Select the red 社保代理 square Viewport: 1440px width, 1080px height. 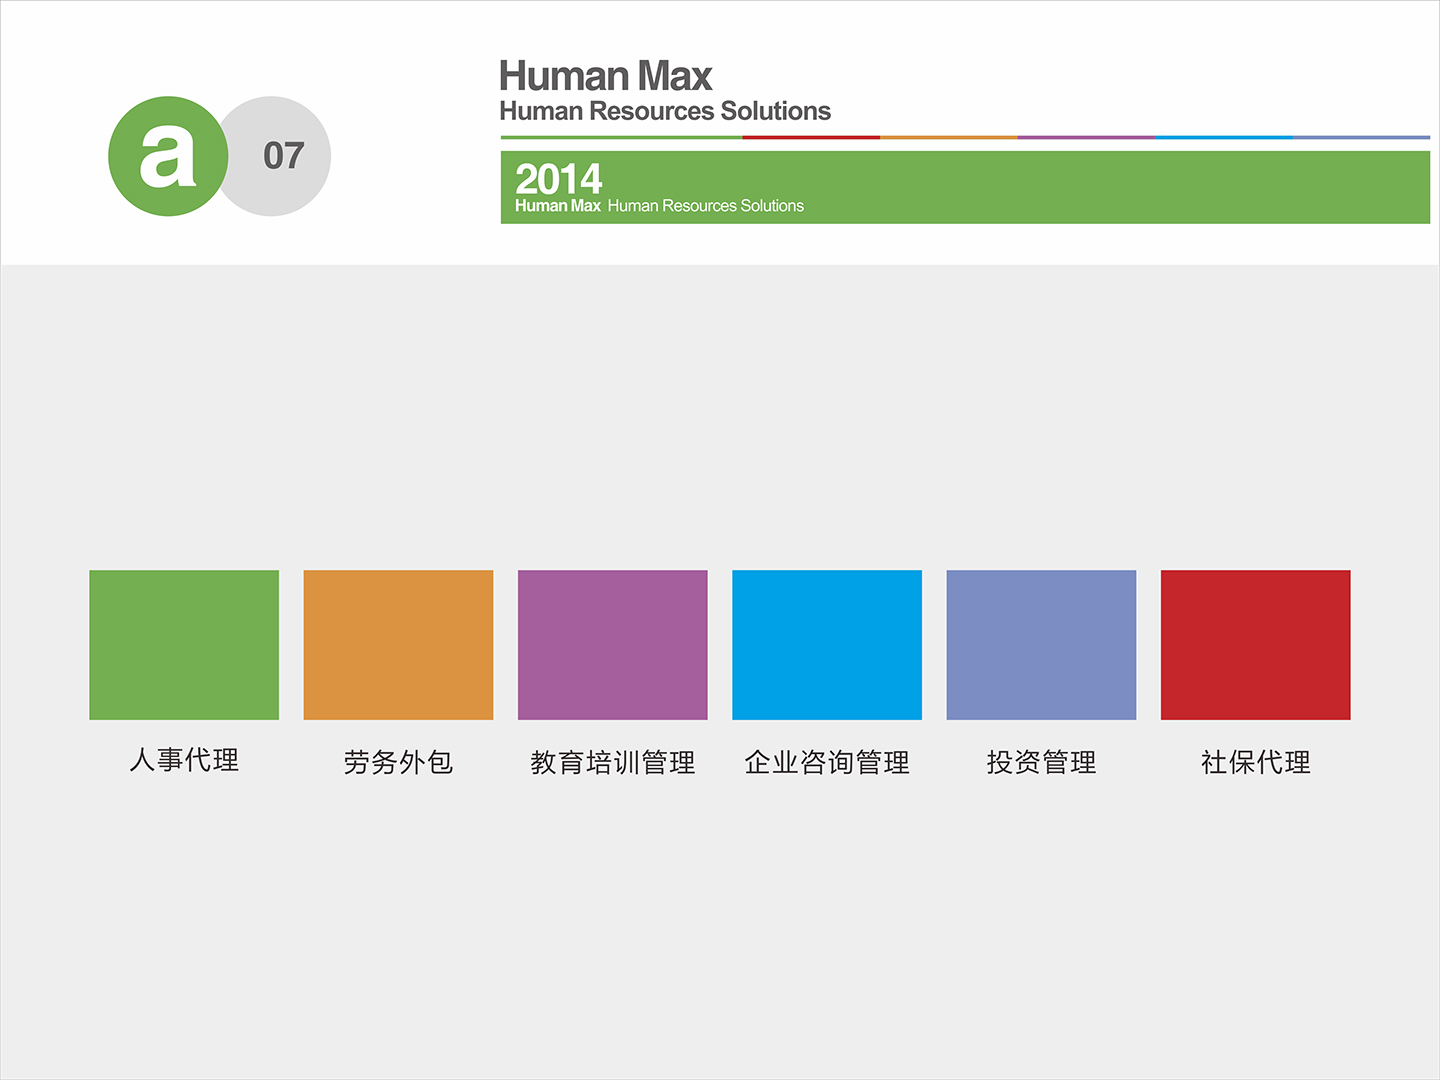point(1256,645)
